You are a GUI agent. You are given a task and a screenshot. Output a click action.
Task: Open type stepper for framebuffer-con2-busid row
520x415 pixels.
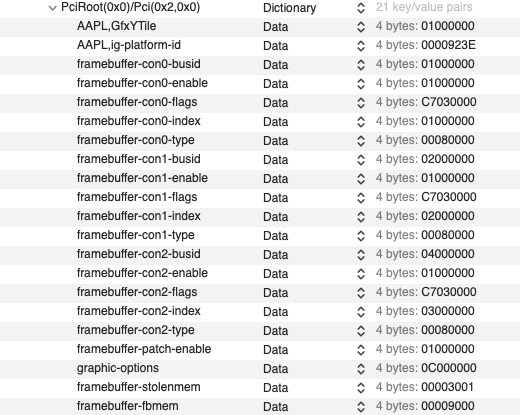point(361,255)
